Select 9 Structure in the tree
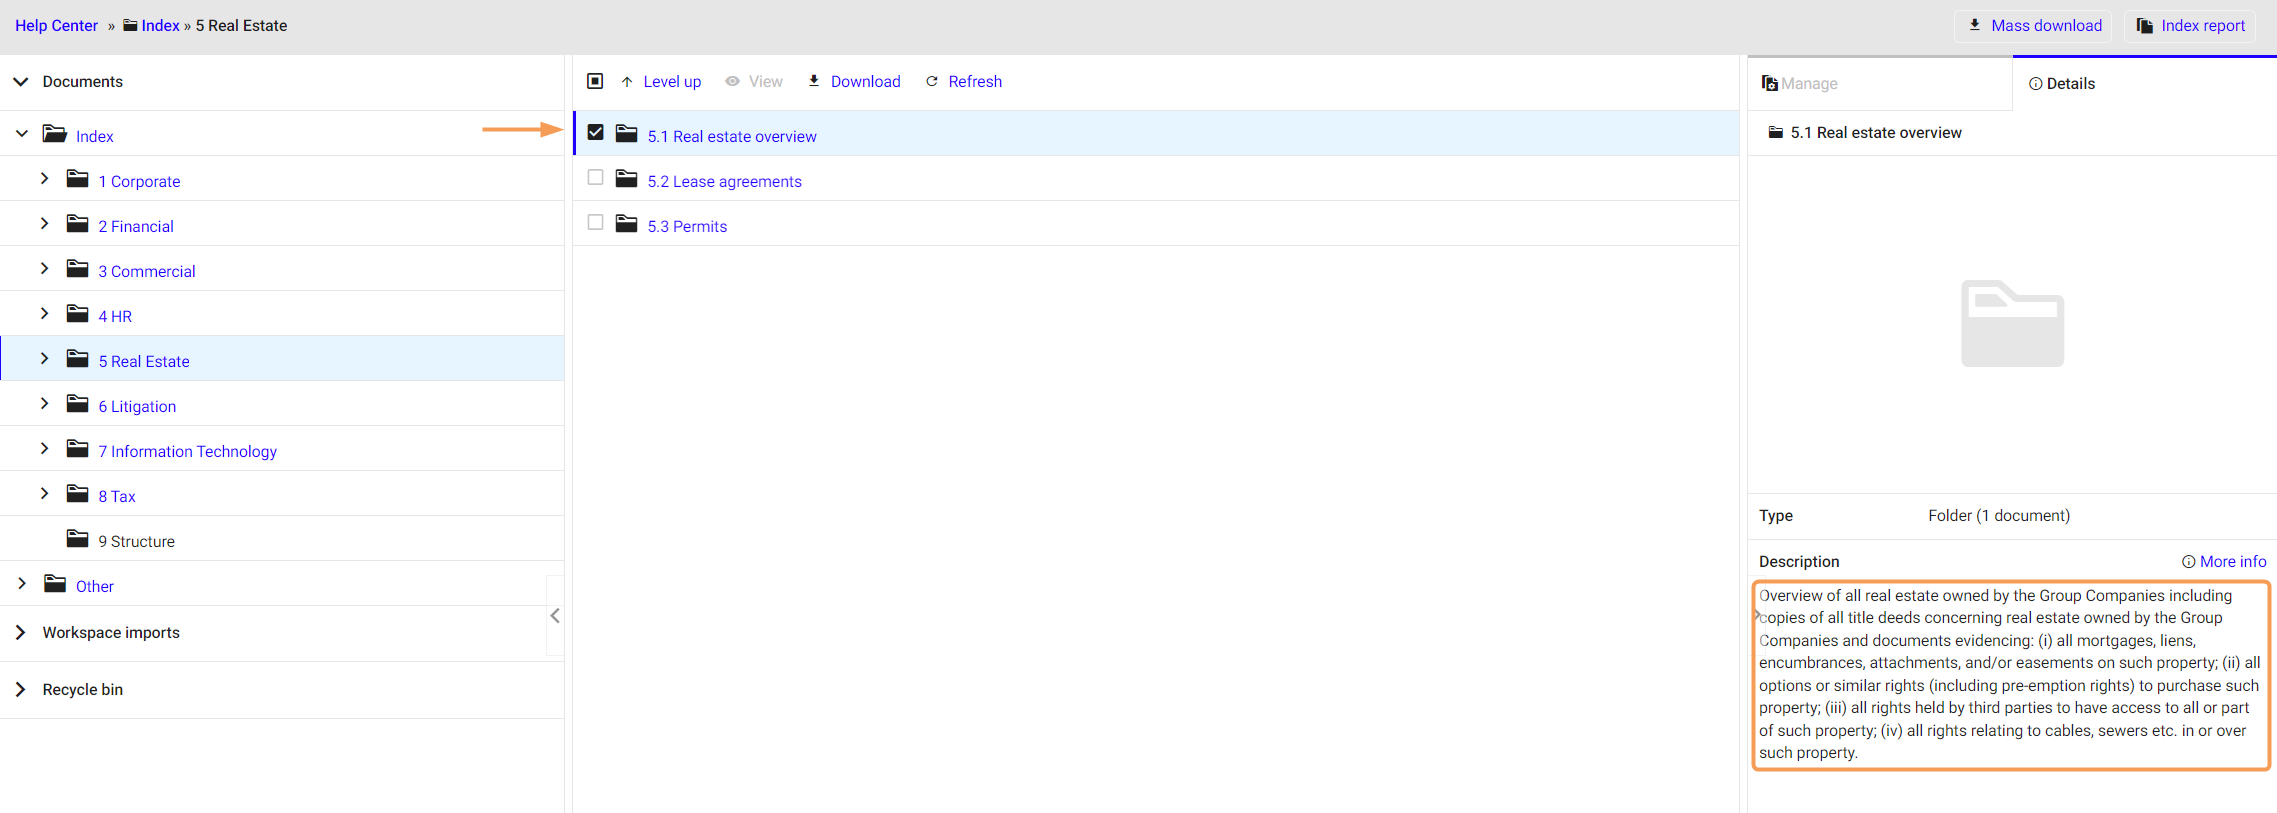This screenshot has height=813, width=2277. [x=137, y=541]
